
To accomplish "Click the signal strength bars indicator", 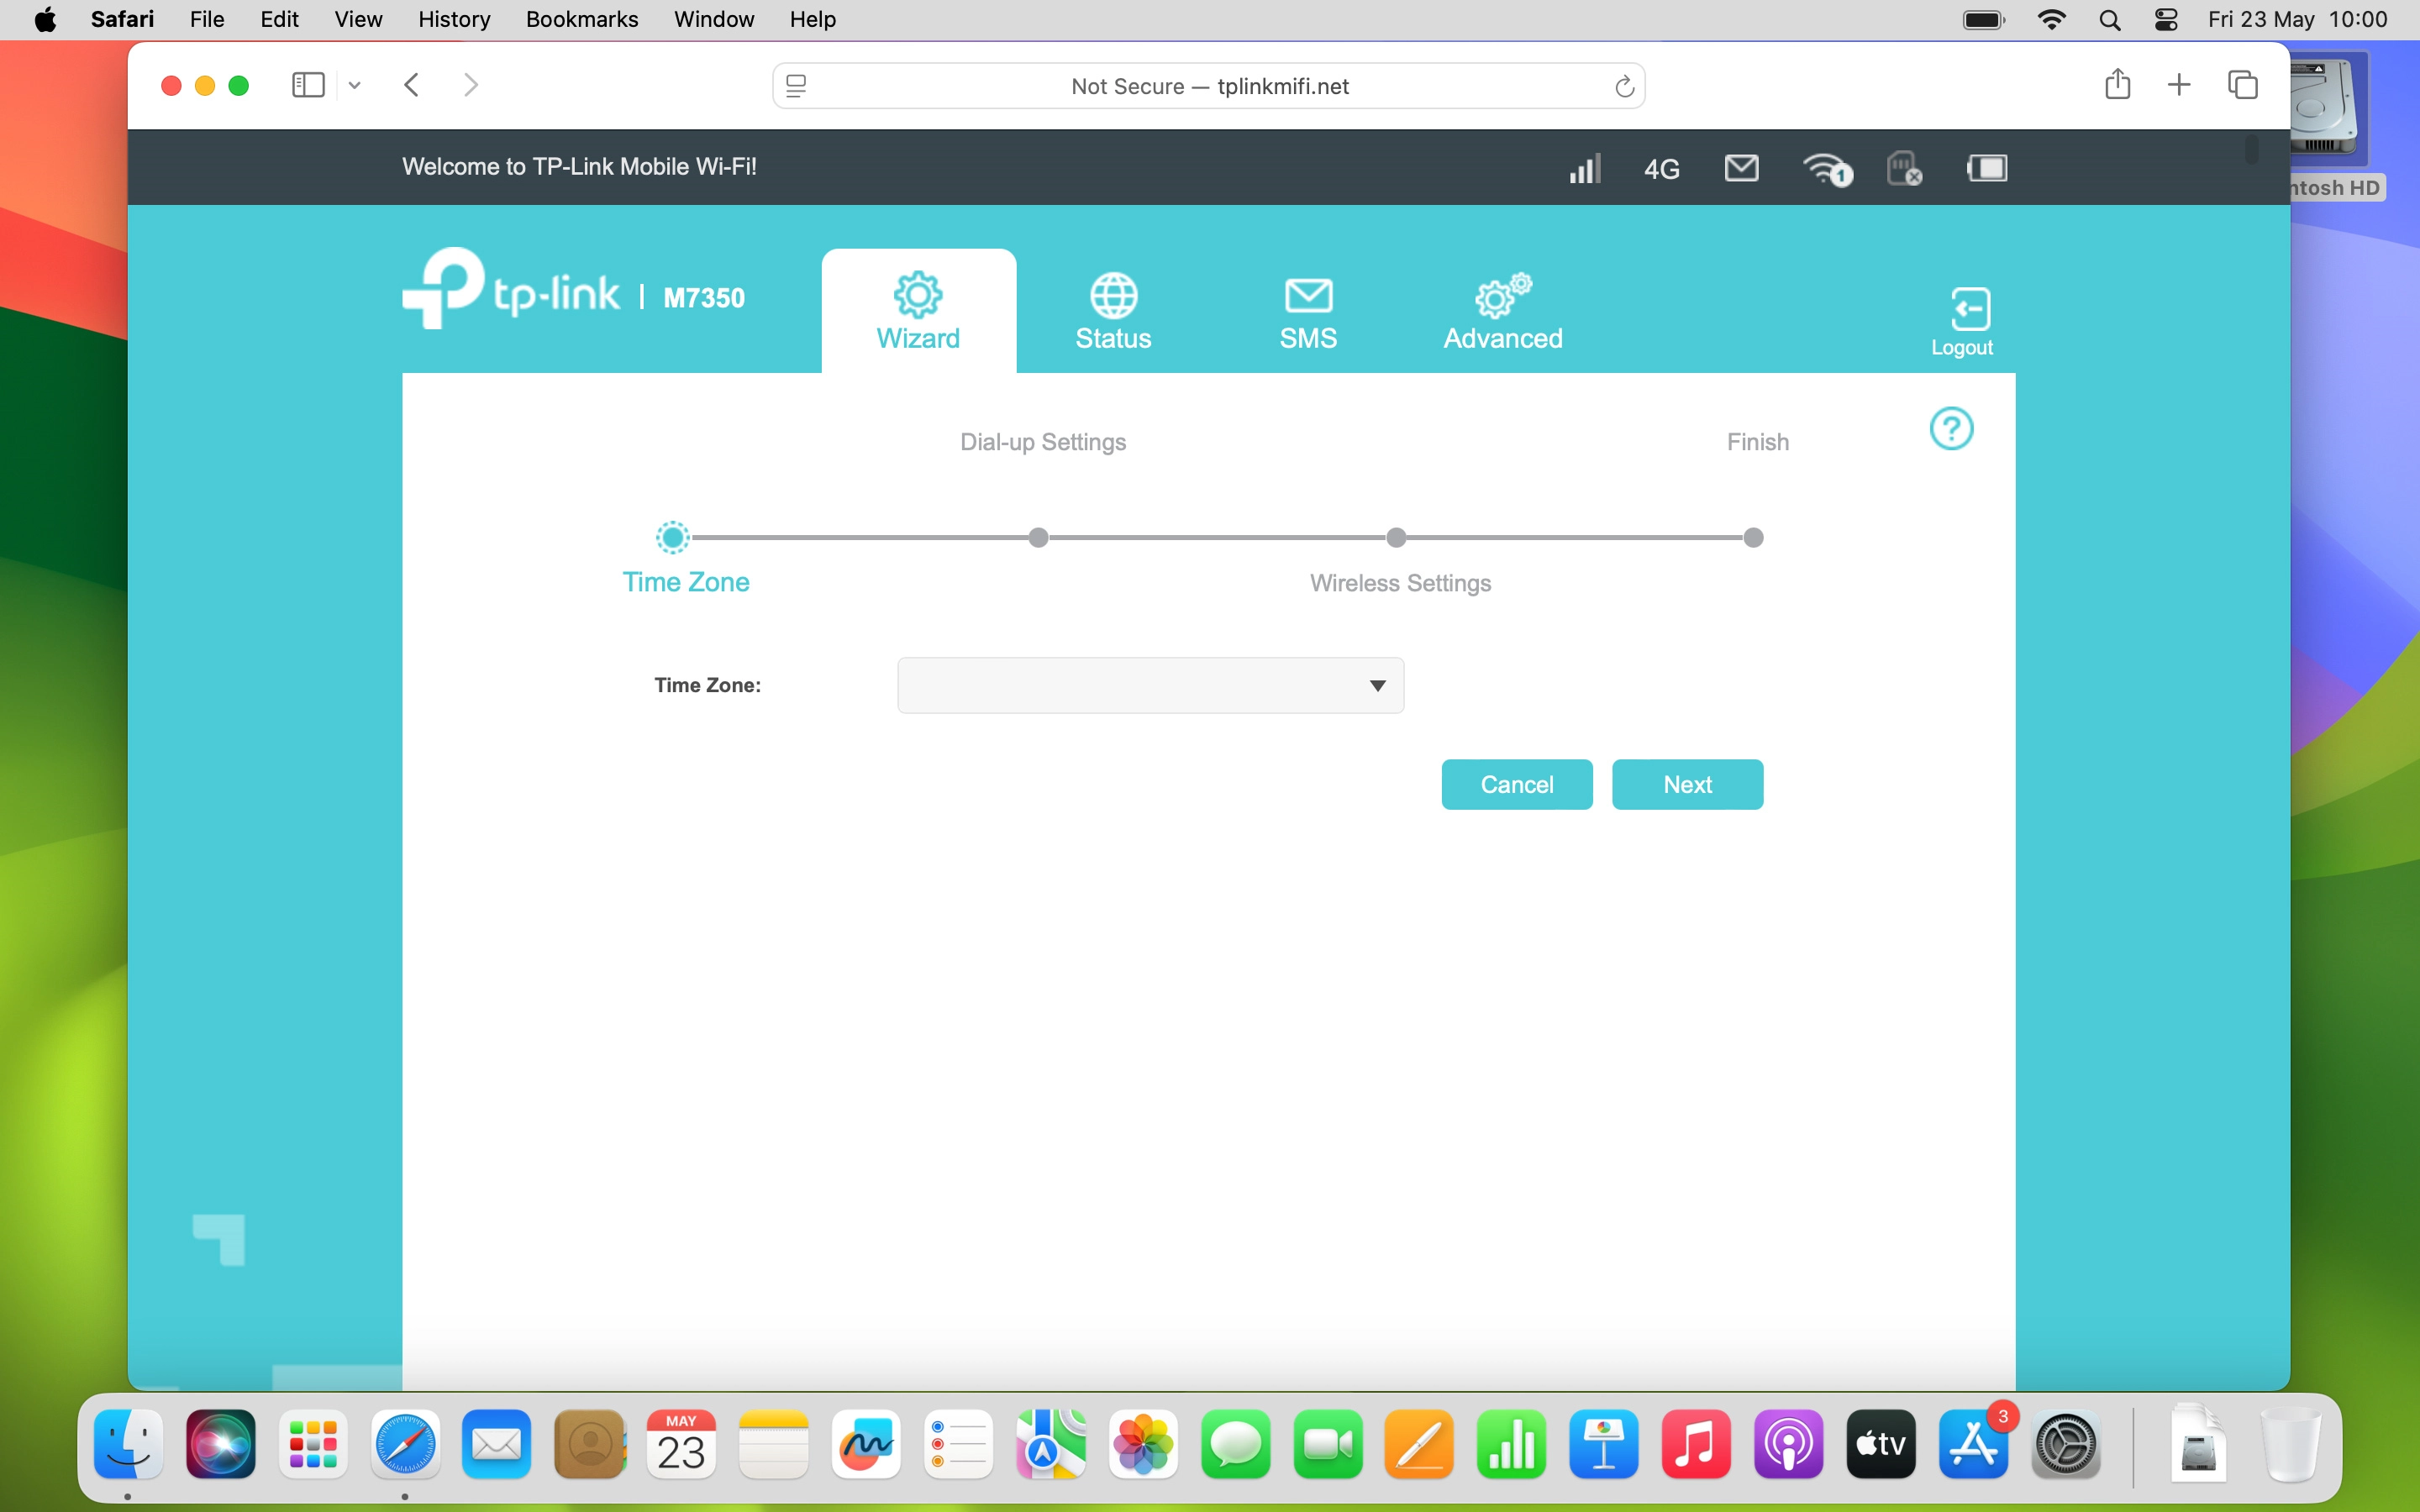I will [x=1585, y=168].
